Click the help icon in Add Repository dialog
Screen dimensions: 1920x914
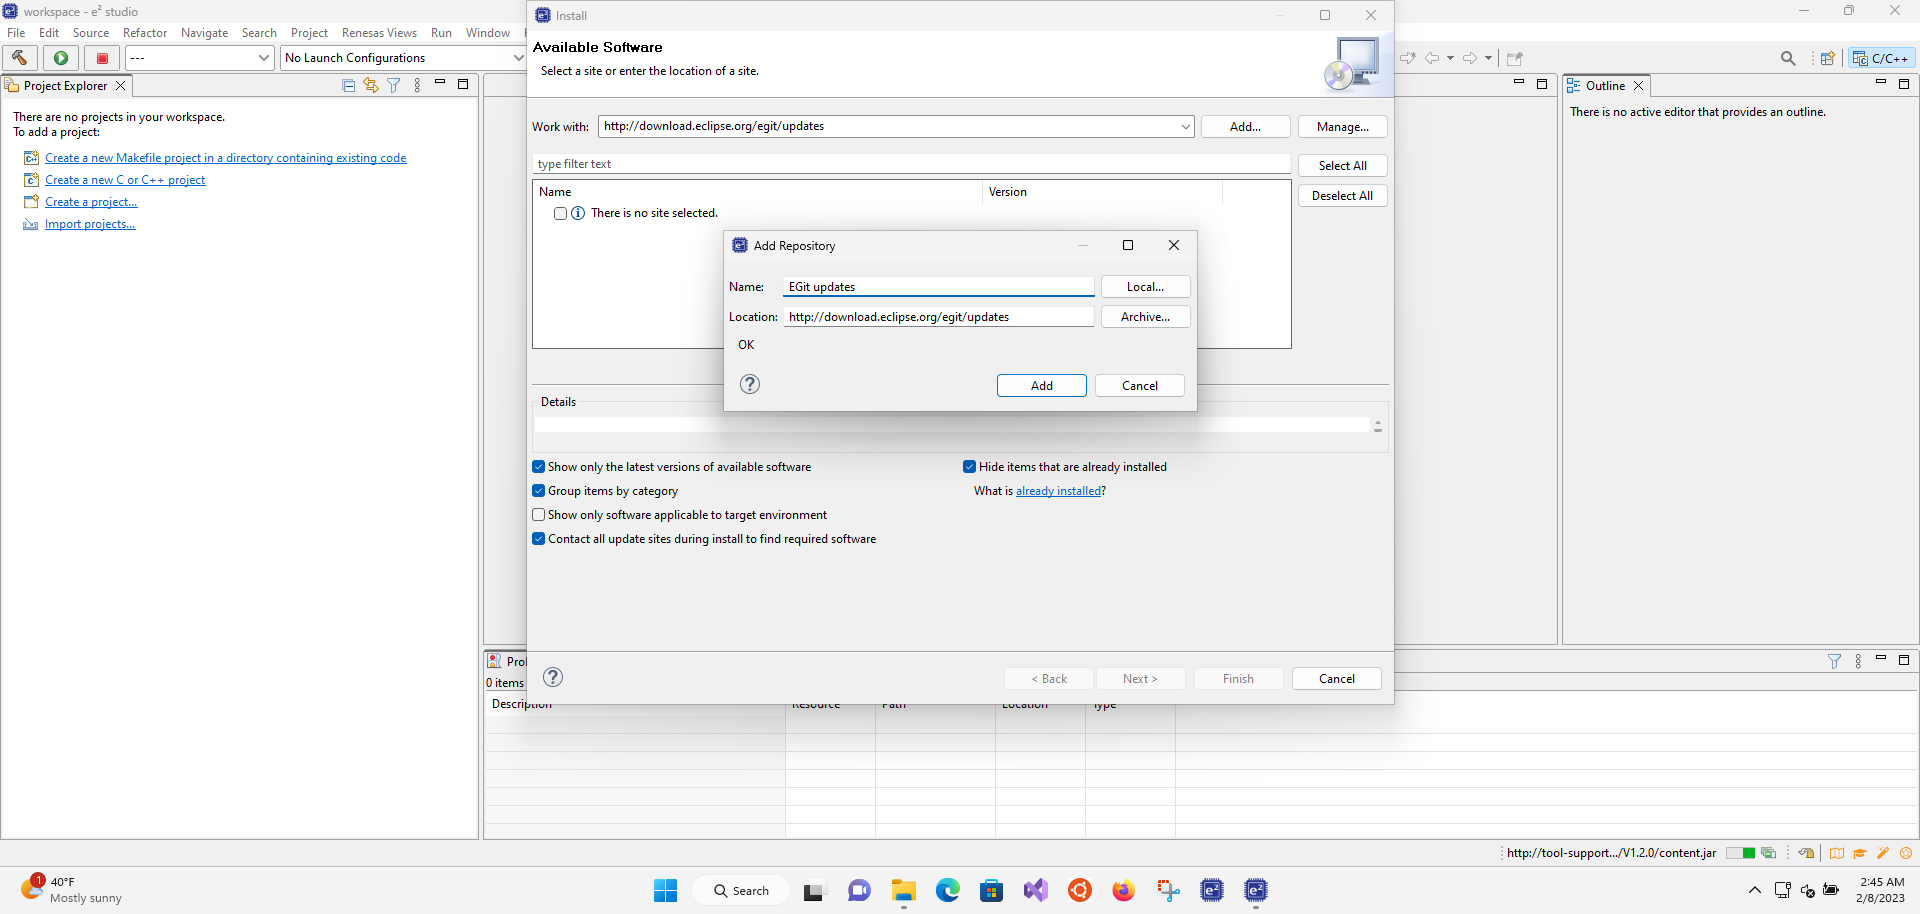point(750,384)
